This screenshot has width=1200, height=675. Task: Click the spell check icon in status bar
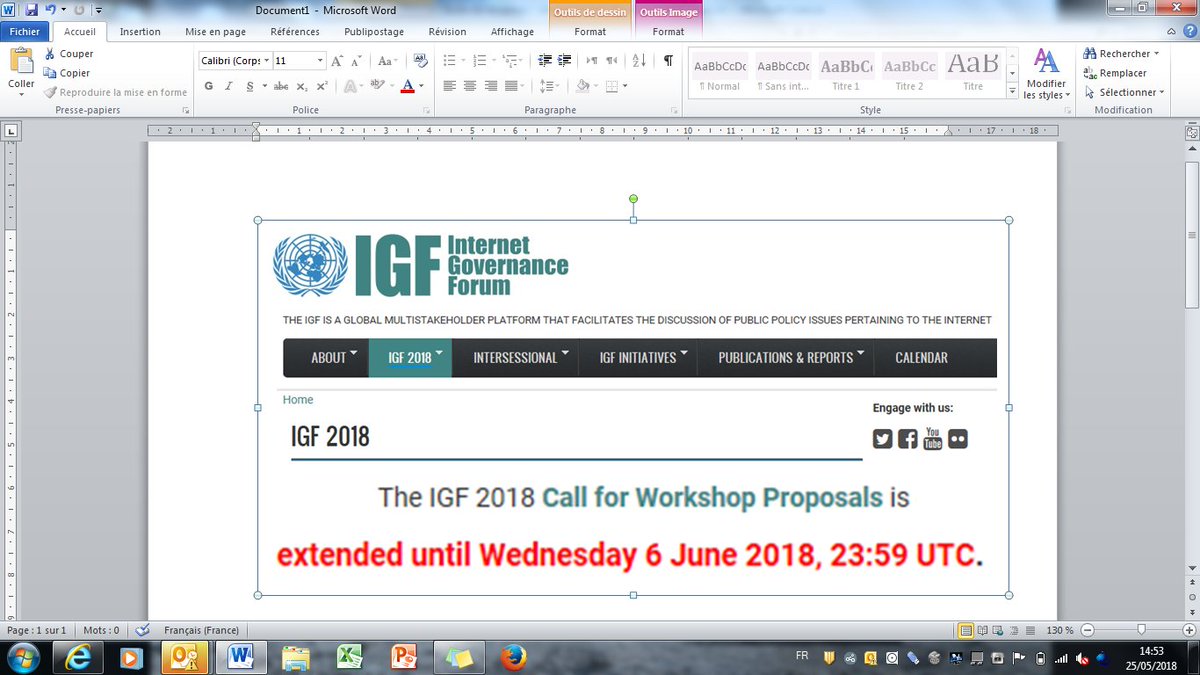[143, 630]
